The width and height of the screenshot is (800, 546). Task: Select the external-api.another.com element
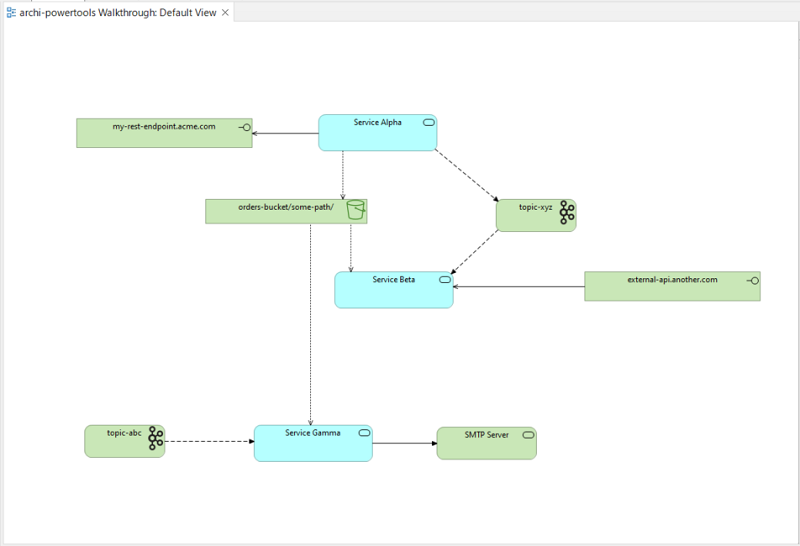[x=672, y=286]
